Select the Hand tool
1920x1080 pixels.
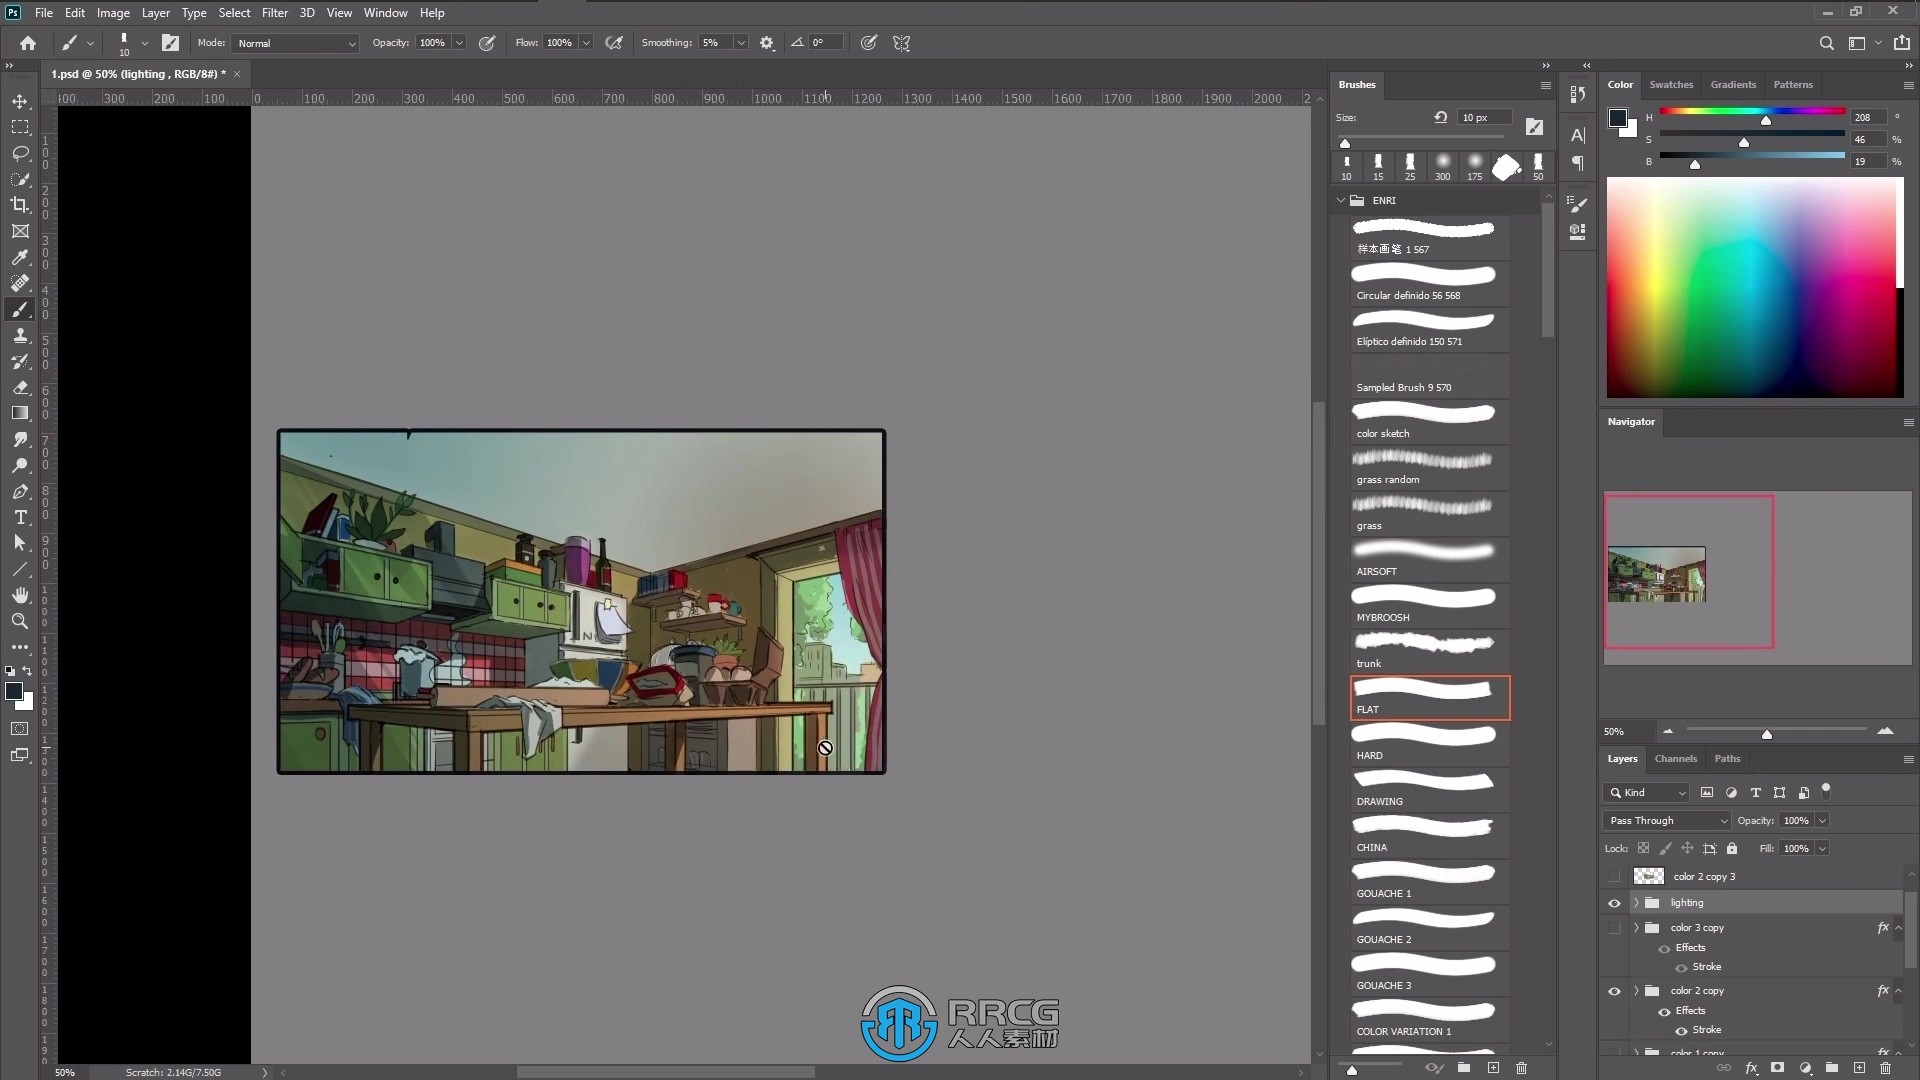20,595
